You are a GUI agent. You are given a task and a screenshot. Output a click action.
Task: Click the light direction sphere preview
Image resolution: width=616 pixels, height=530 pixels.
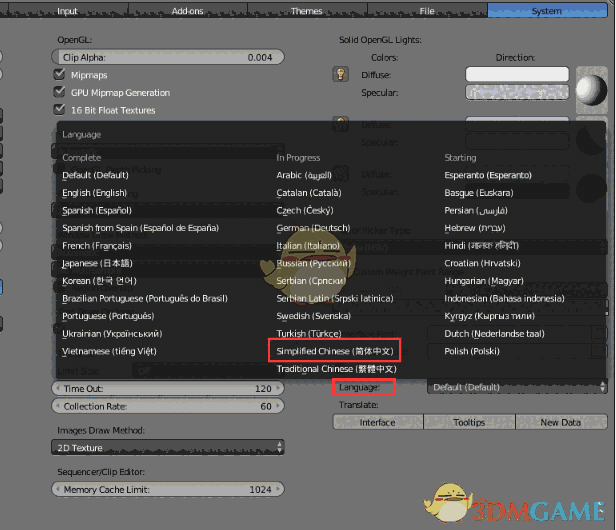(x=592, y=90)
